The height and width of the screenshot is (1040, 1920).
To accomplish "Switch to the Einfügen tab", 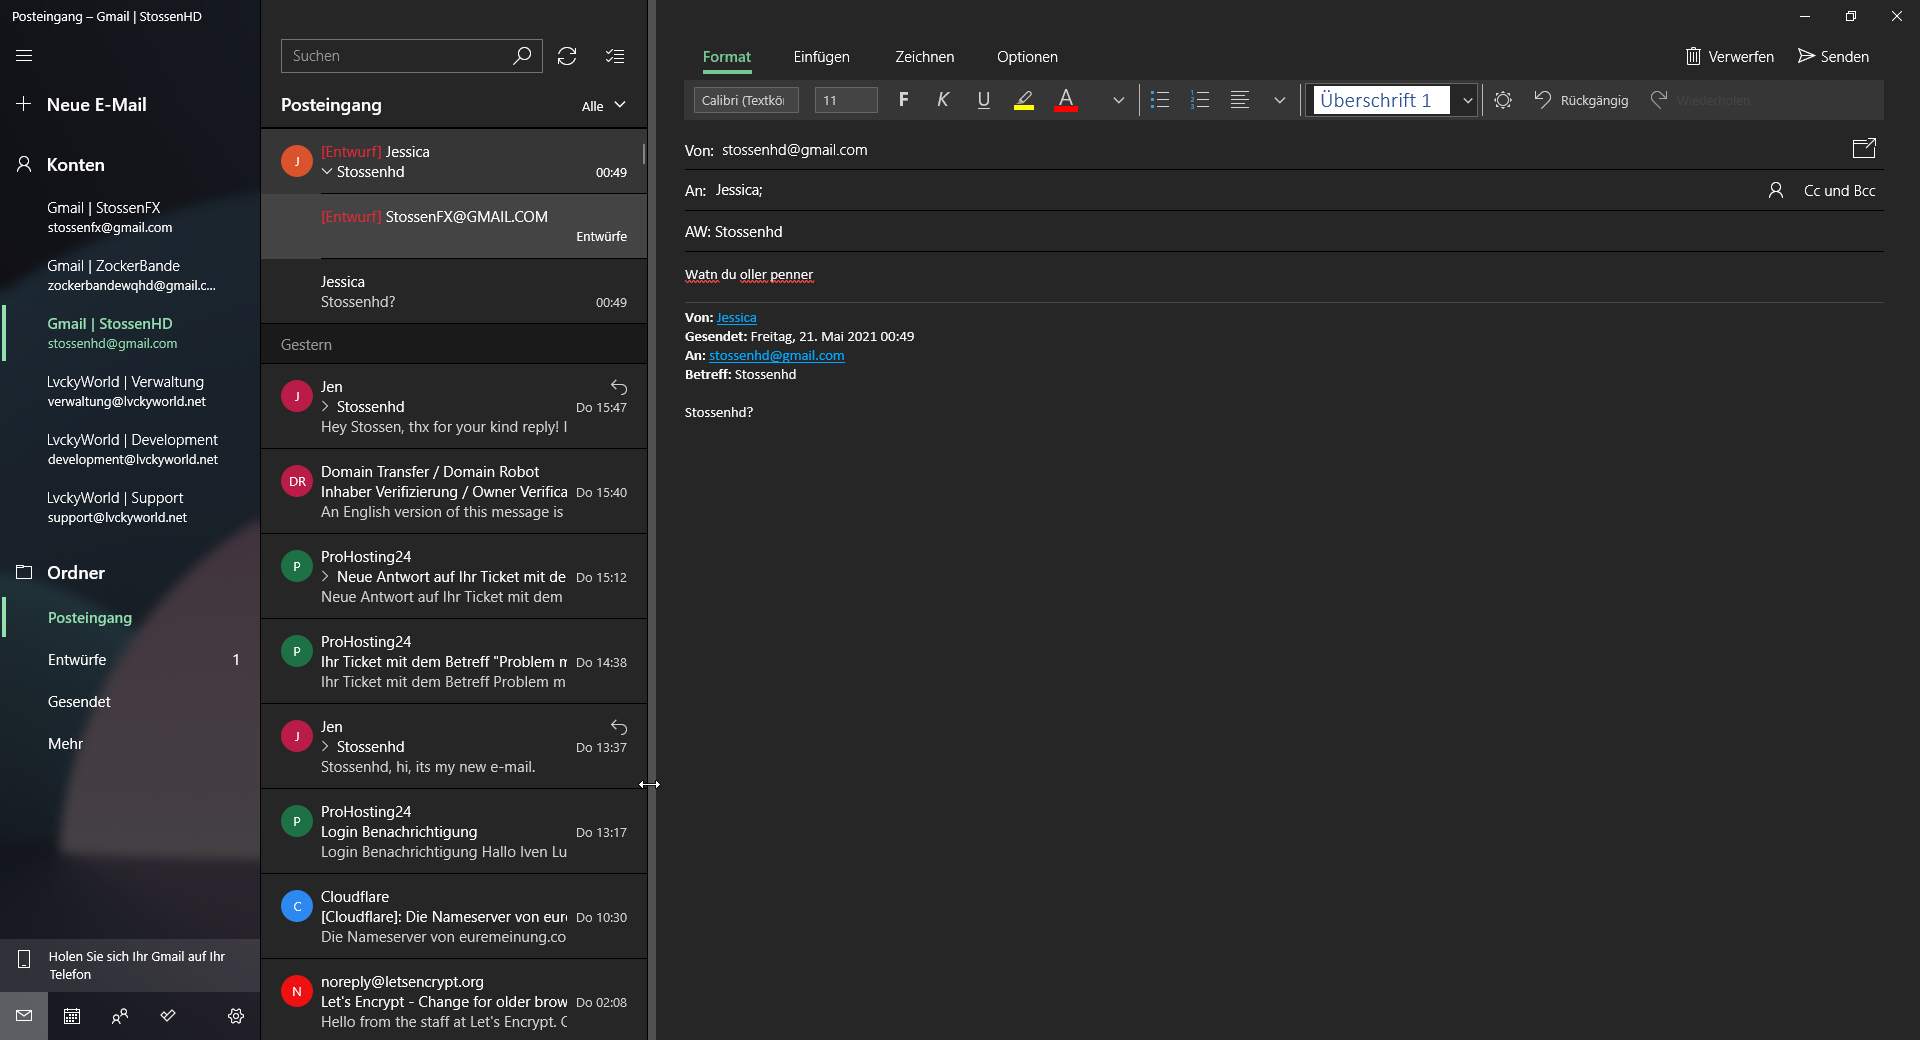I will 821,57.
